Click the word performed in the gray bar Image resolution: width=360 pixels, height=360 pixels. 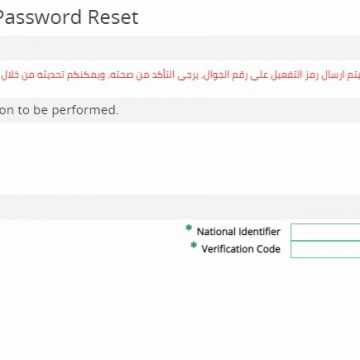click(85, 110)
